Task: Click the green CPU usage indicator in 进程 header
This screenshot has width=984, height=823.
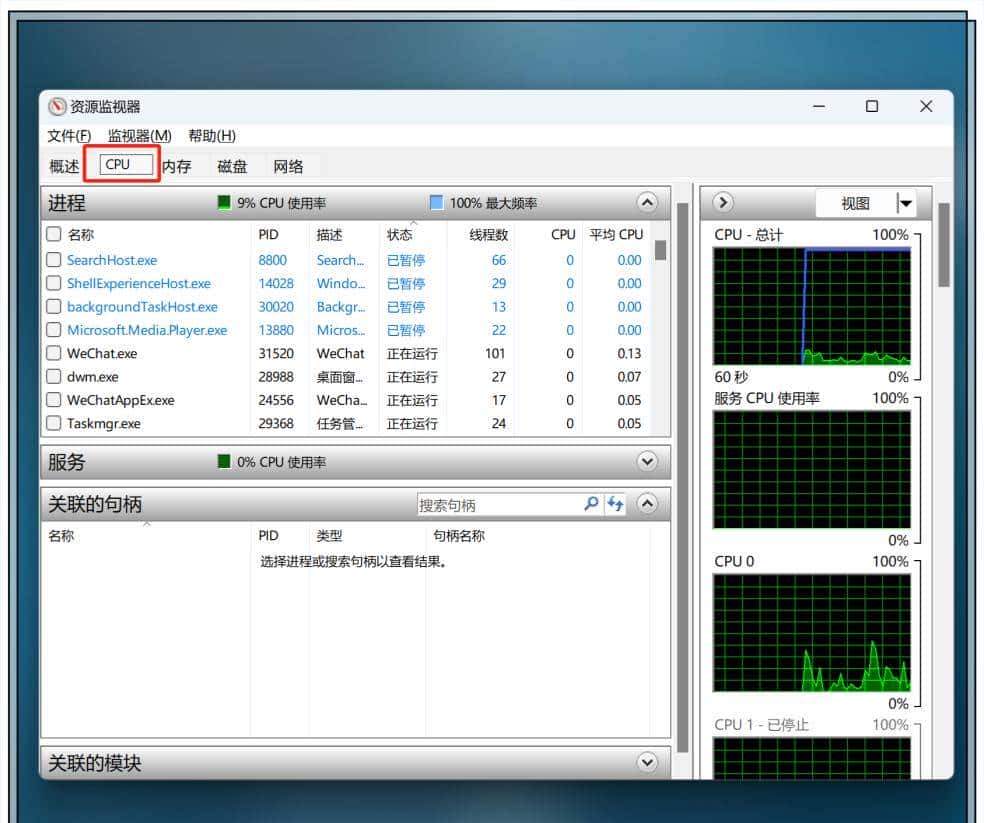Action: pyautogui.click(x=224, y=203)
